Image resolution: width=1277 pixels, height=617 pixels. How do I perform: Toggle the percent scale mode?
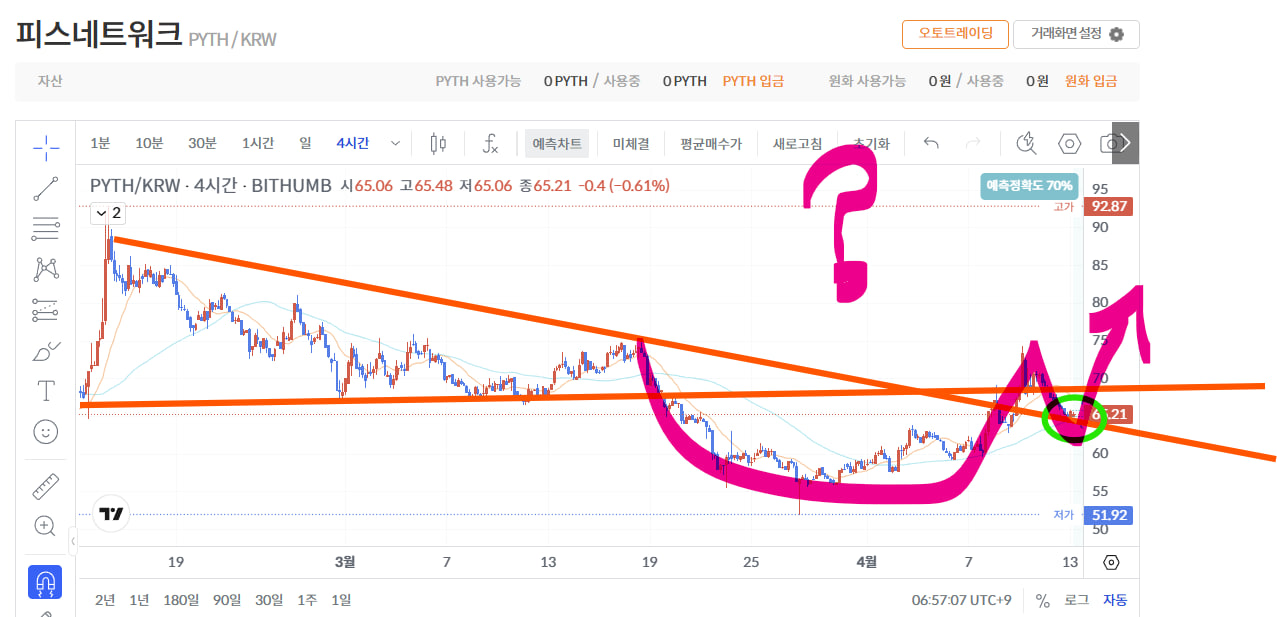[x=1043, y=600]
